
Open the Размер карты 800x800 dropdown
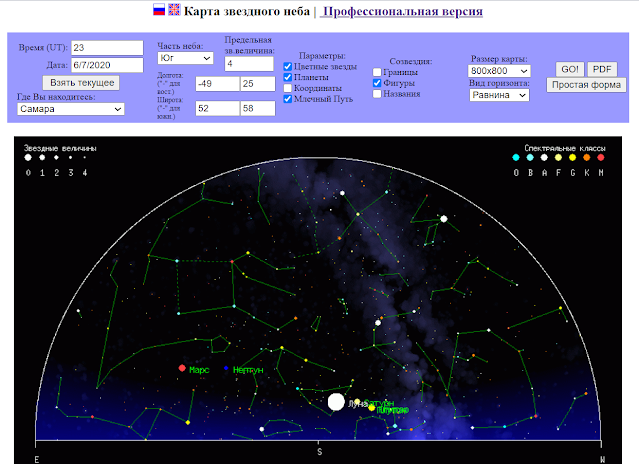coord(499,71)
